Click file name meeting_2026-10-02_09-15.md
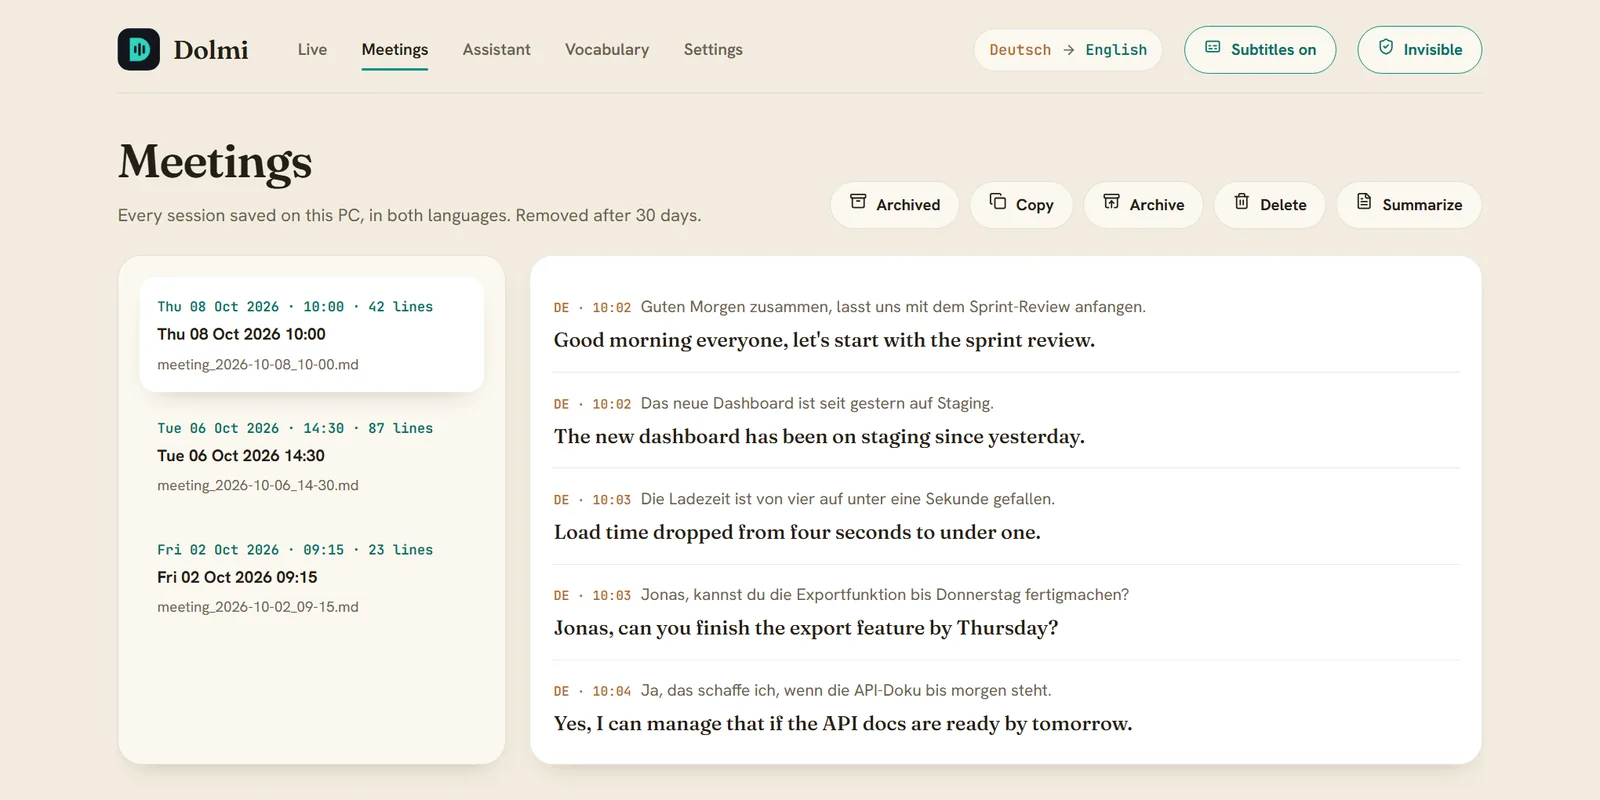1600x800 pixels. [258, 607]
